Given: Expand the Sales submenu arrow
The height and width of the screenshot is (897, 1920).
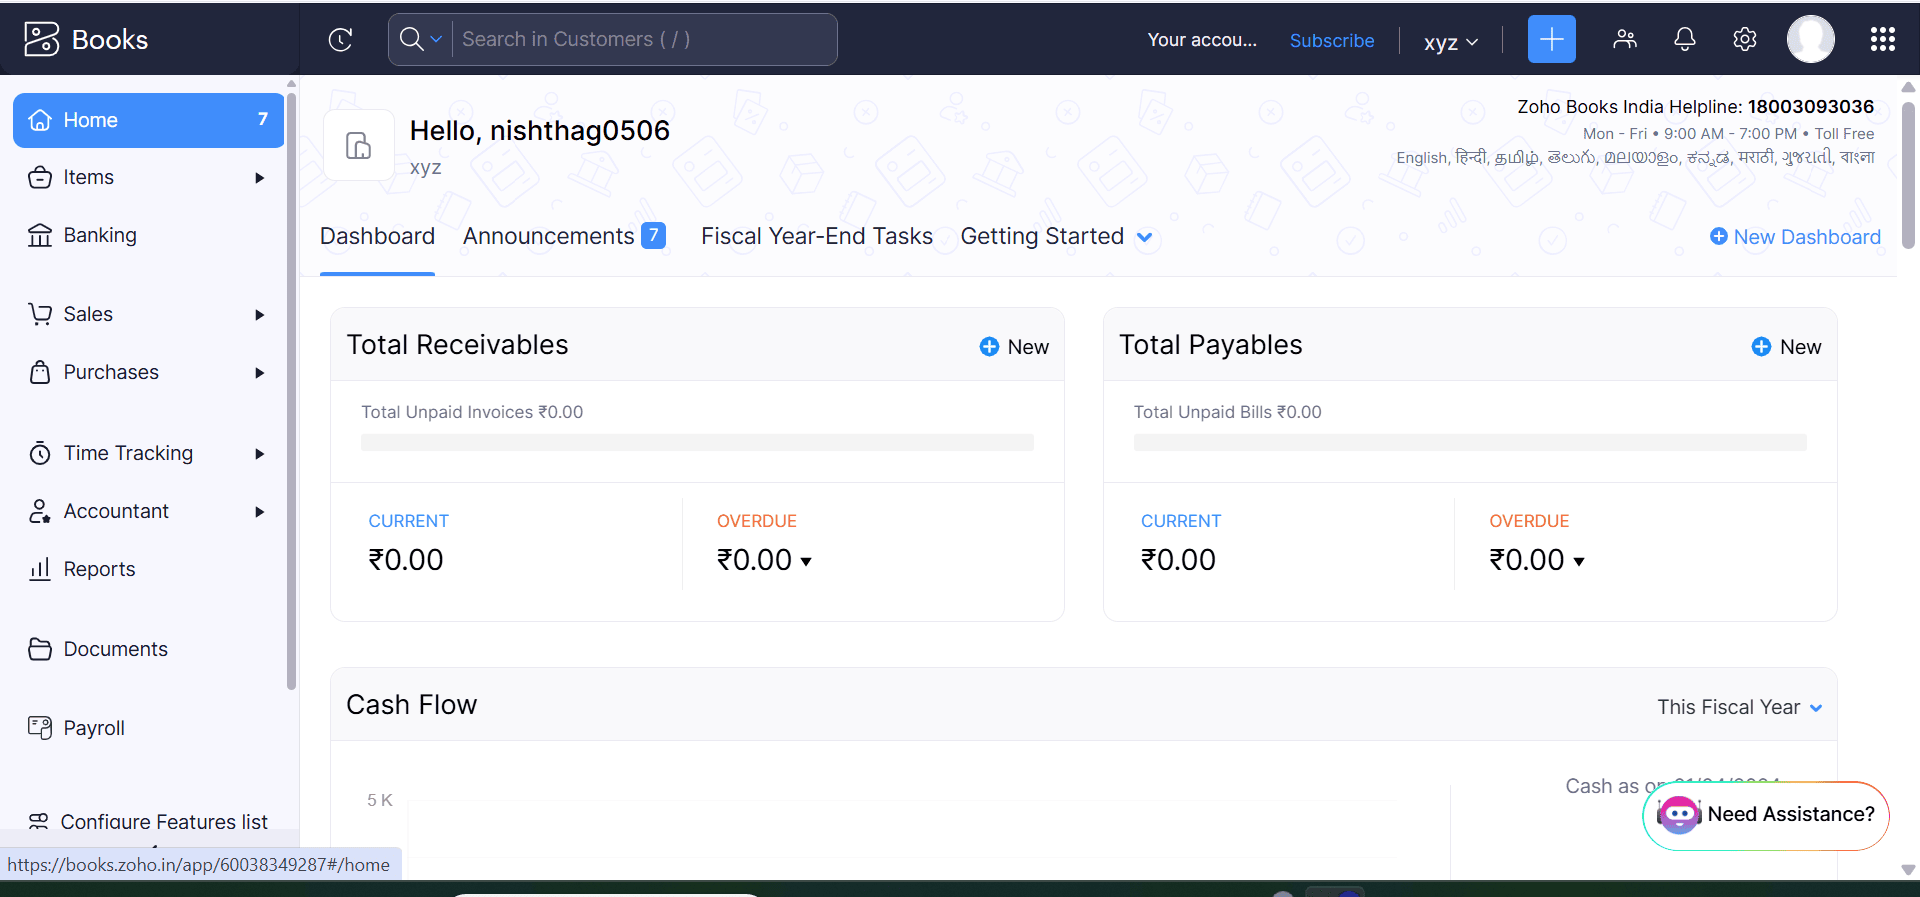Looking at the screenshot, I should pos(260,315).
